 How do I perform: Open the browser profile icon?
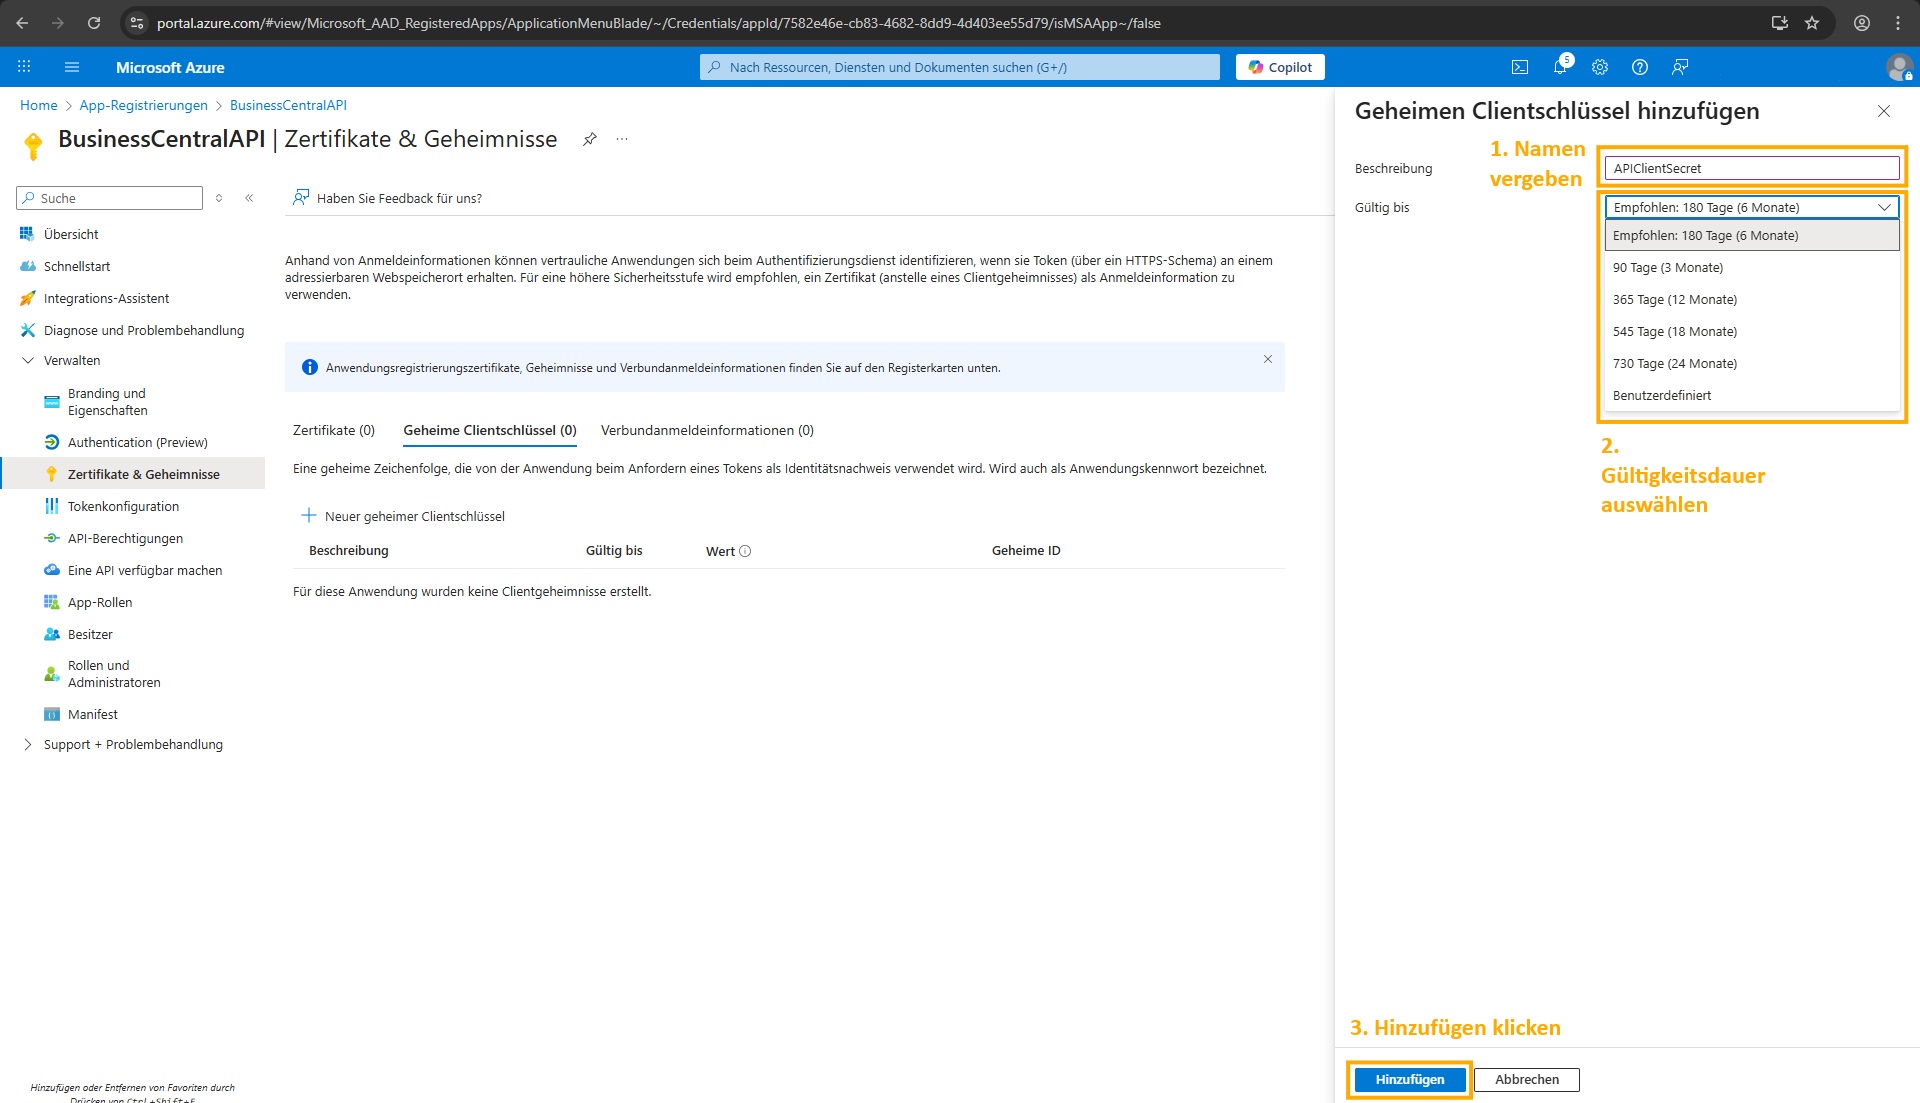pyautogui.click(x=1862, y=22)
